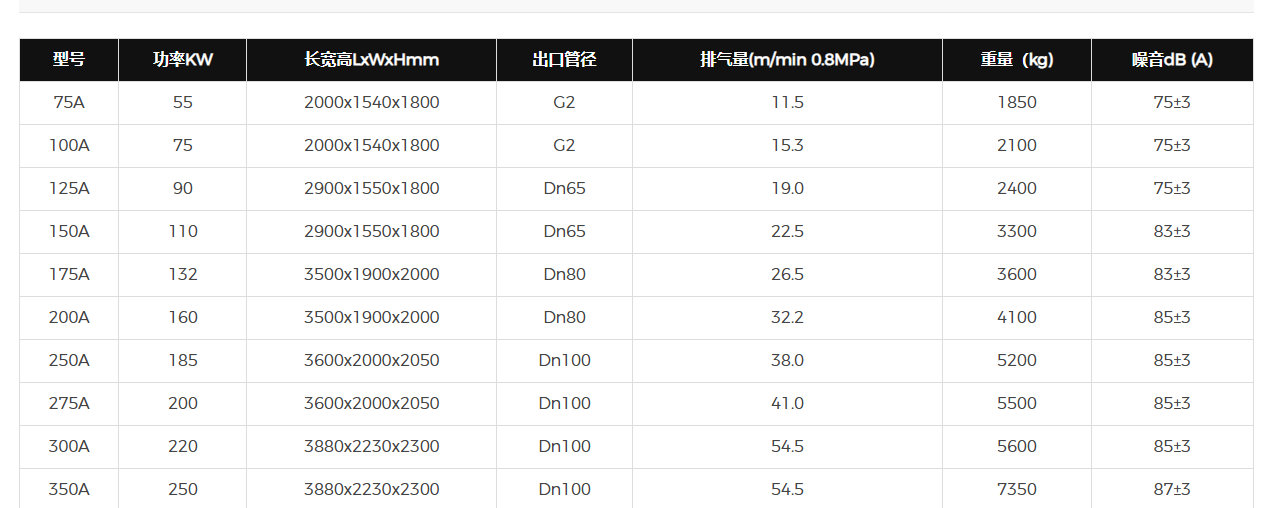Click the dimensions cell in the 300A row

pyautogui.click(x=371, y=447)
